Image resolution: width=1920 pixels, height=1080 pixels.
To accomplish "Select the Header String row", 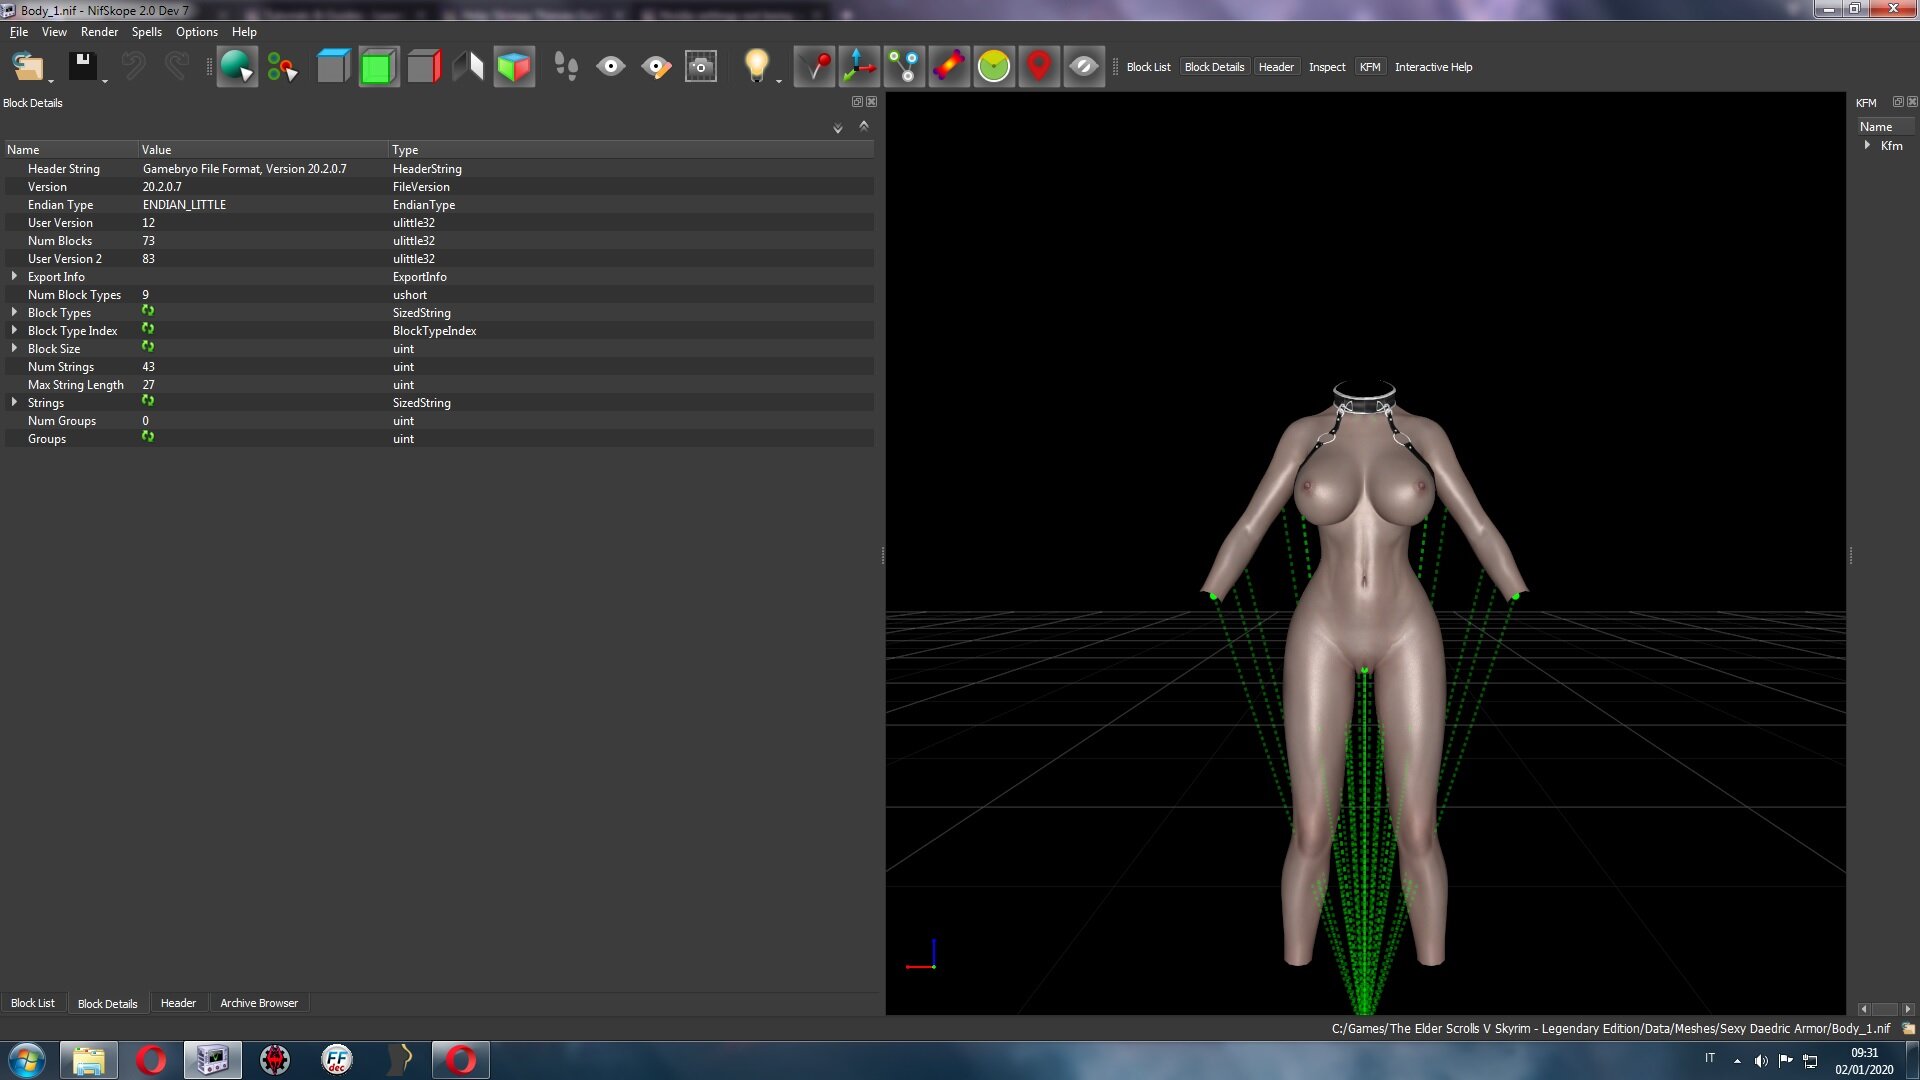I will 439,168.
